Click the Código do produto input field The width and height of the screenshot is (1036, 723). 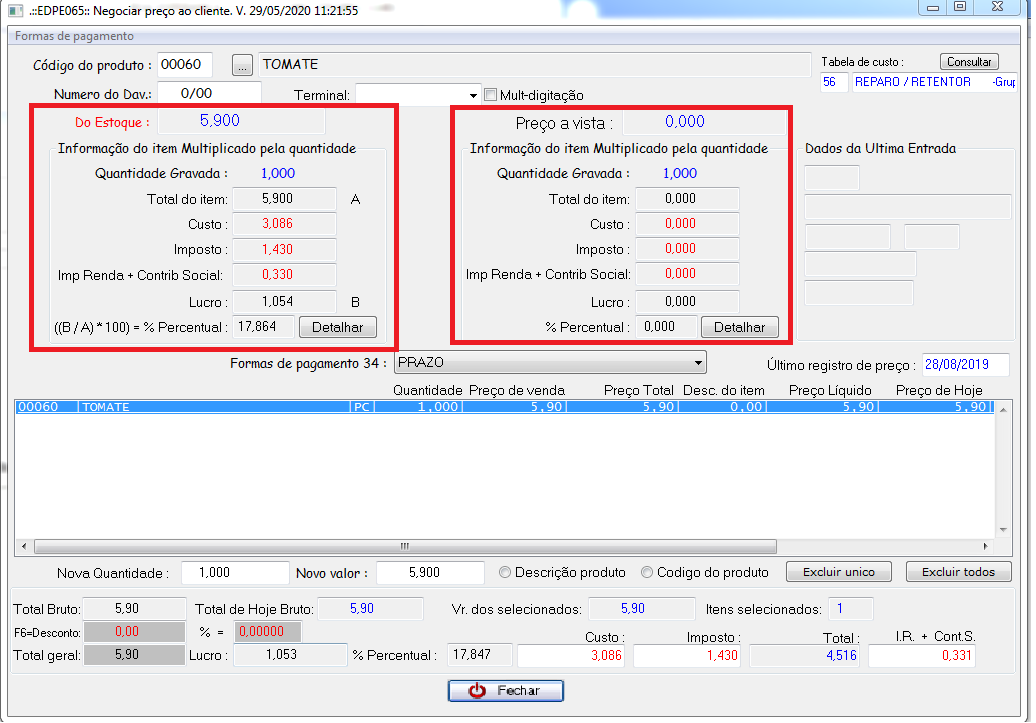coord(185,65)
